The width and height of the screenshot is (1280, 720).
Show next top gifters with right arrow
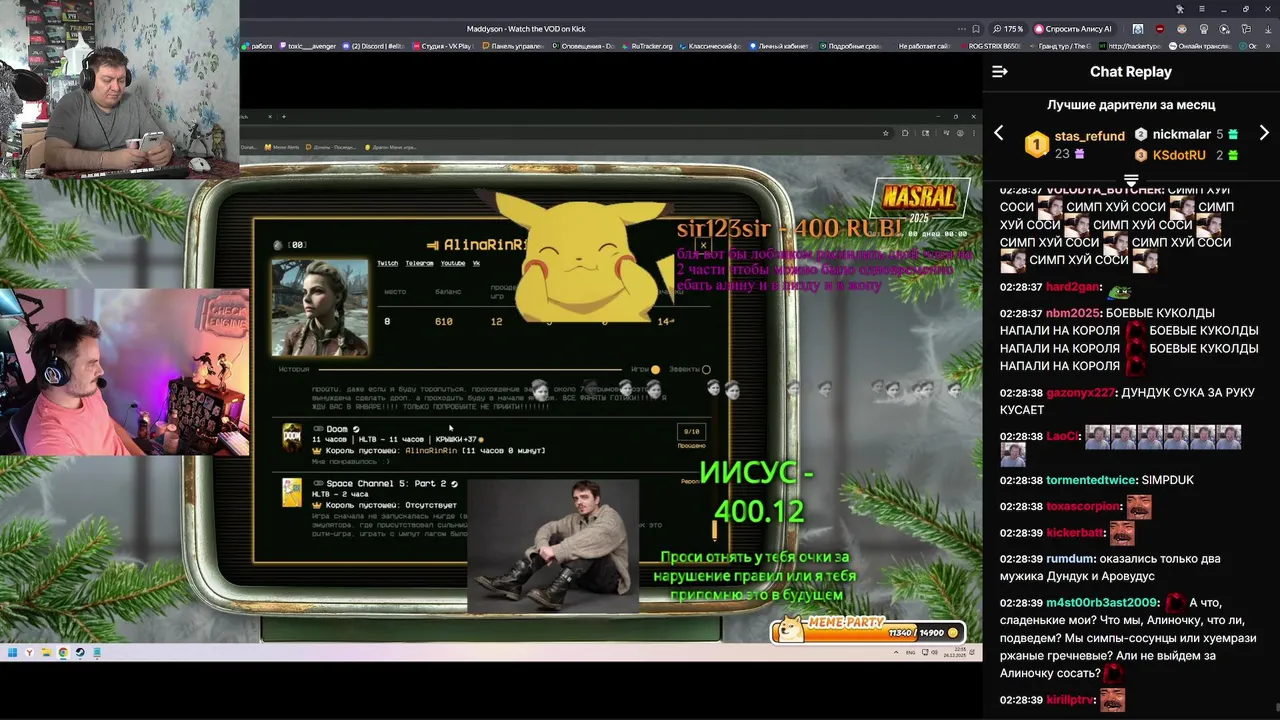coord(1264,133)
